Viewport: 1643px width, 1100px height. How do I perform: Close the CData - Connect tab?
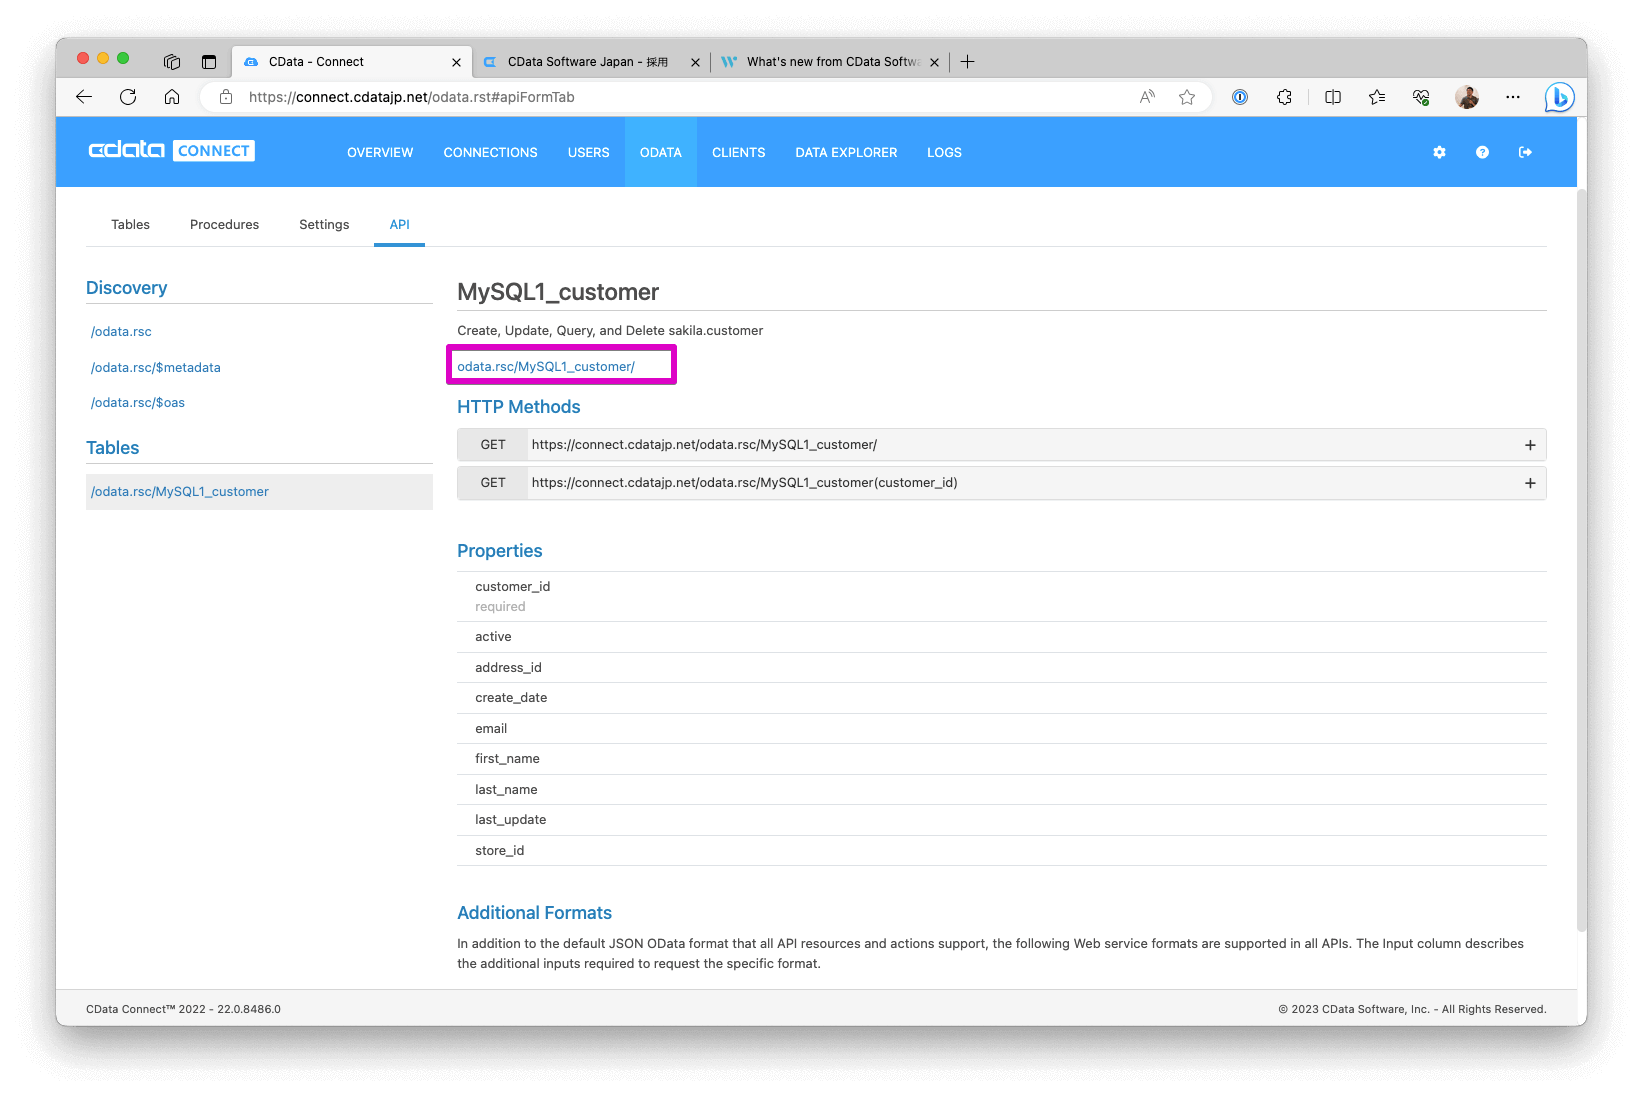click(457, 62)
